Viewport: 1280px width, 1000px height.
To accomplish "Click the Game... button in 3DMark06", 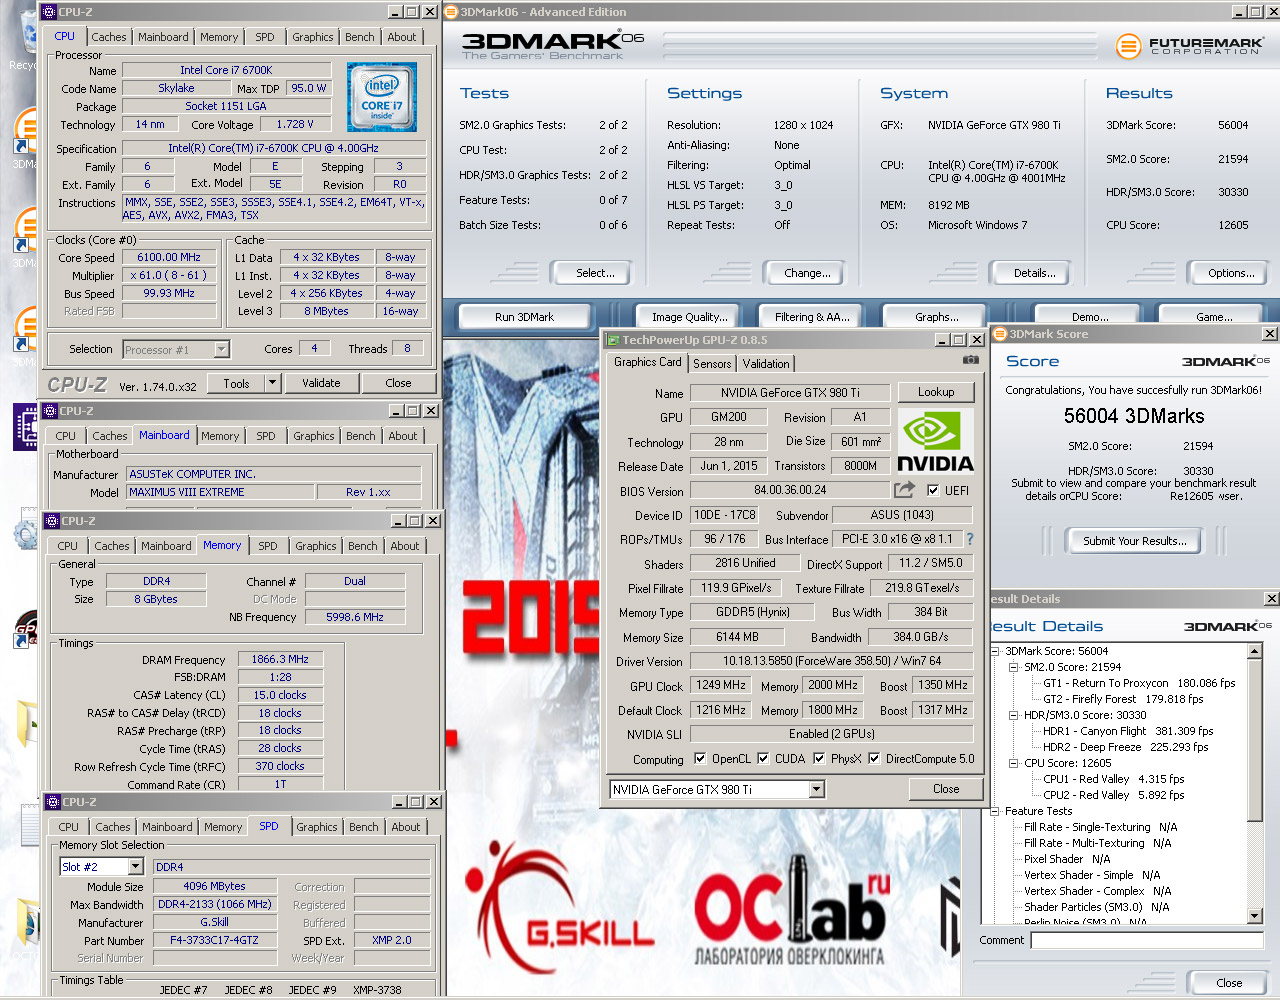I will [1214, 317].
